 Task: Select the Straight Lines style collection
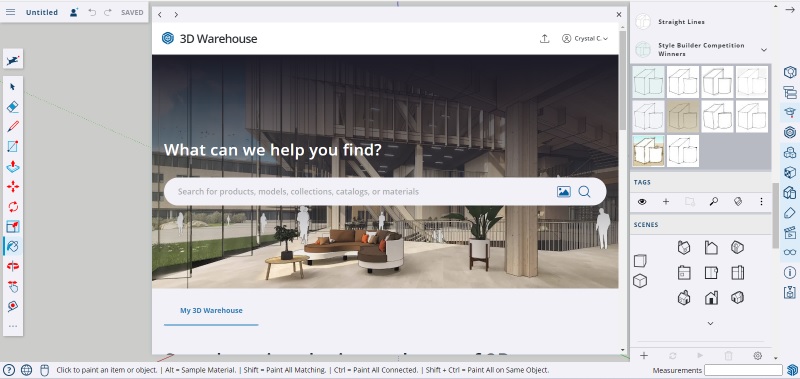tap(681, 22)
